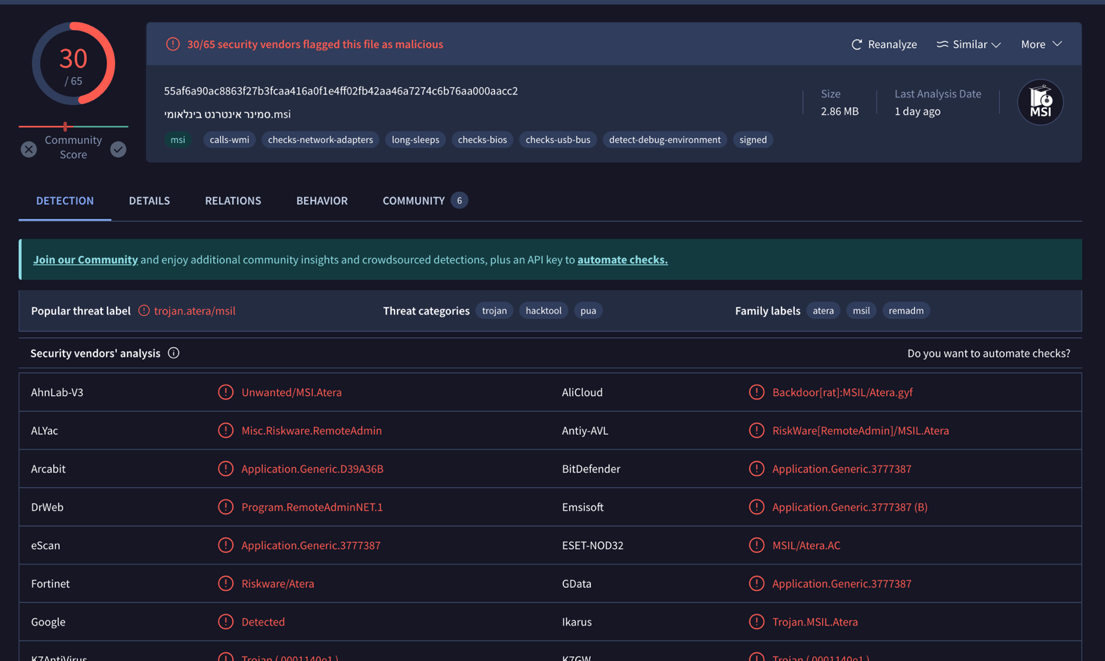Viewport: 1105px width, 661px height.
Task: Click the 2.86 MB size value
Action: point(839,111)
